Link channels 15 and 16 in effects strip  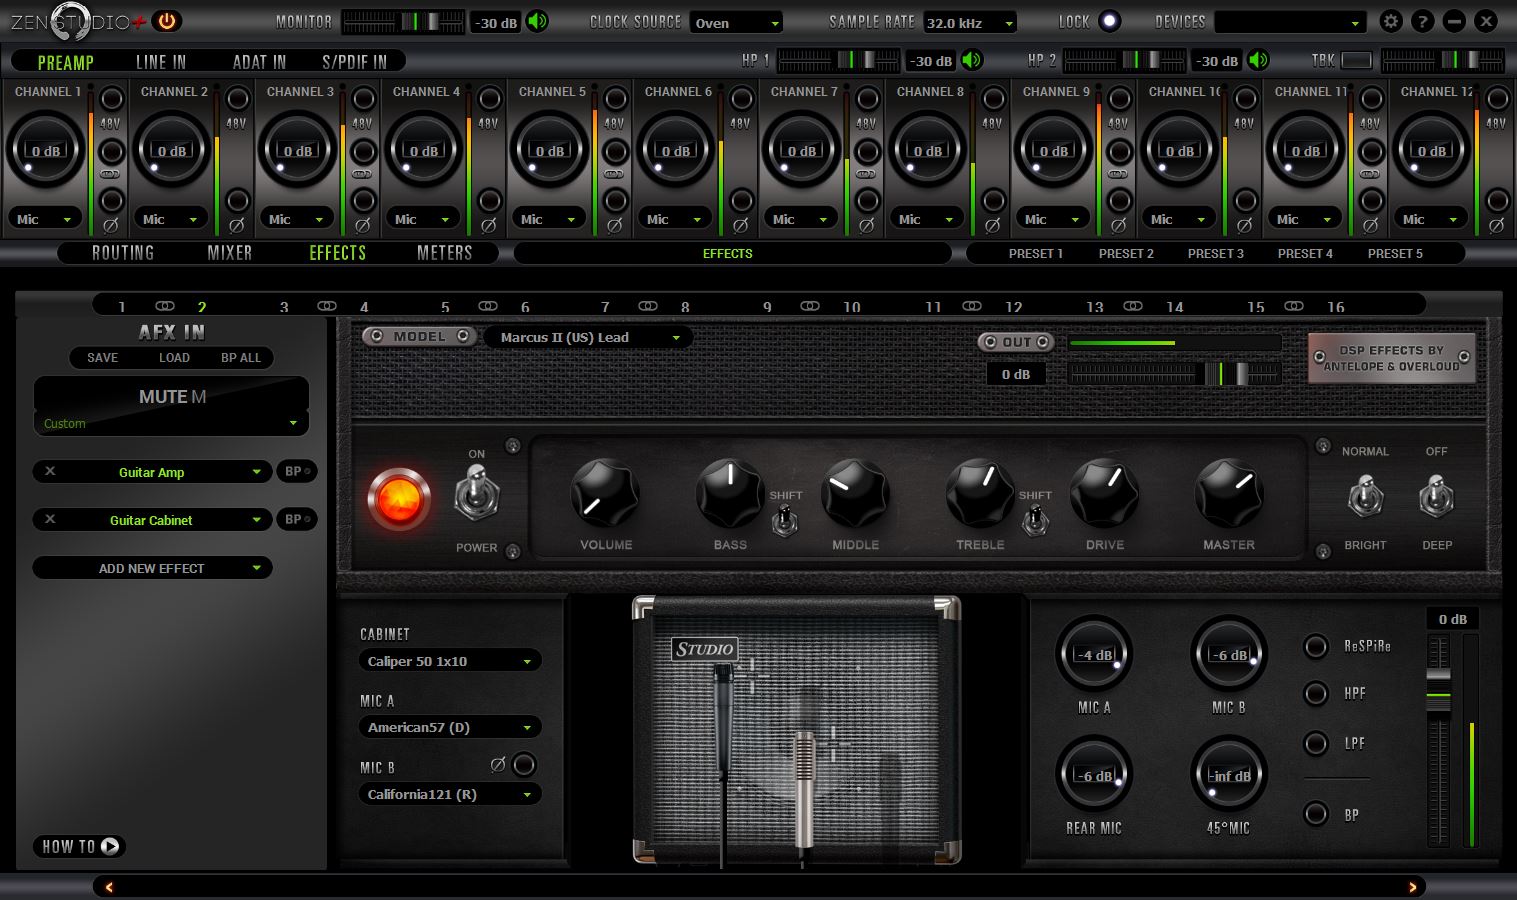point(1294,306)
